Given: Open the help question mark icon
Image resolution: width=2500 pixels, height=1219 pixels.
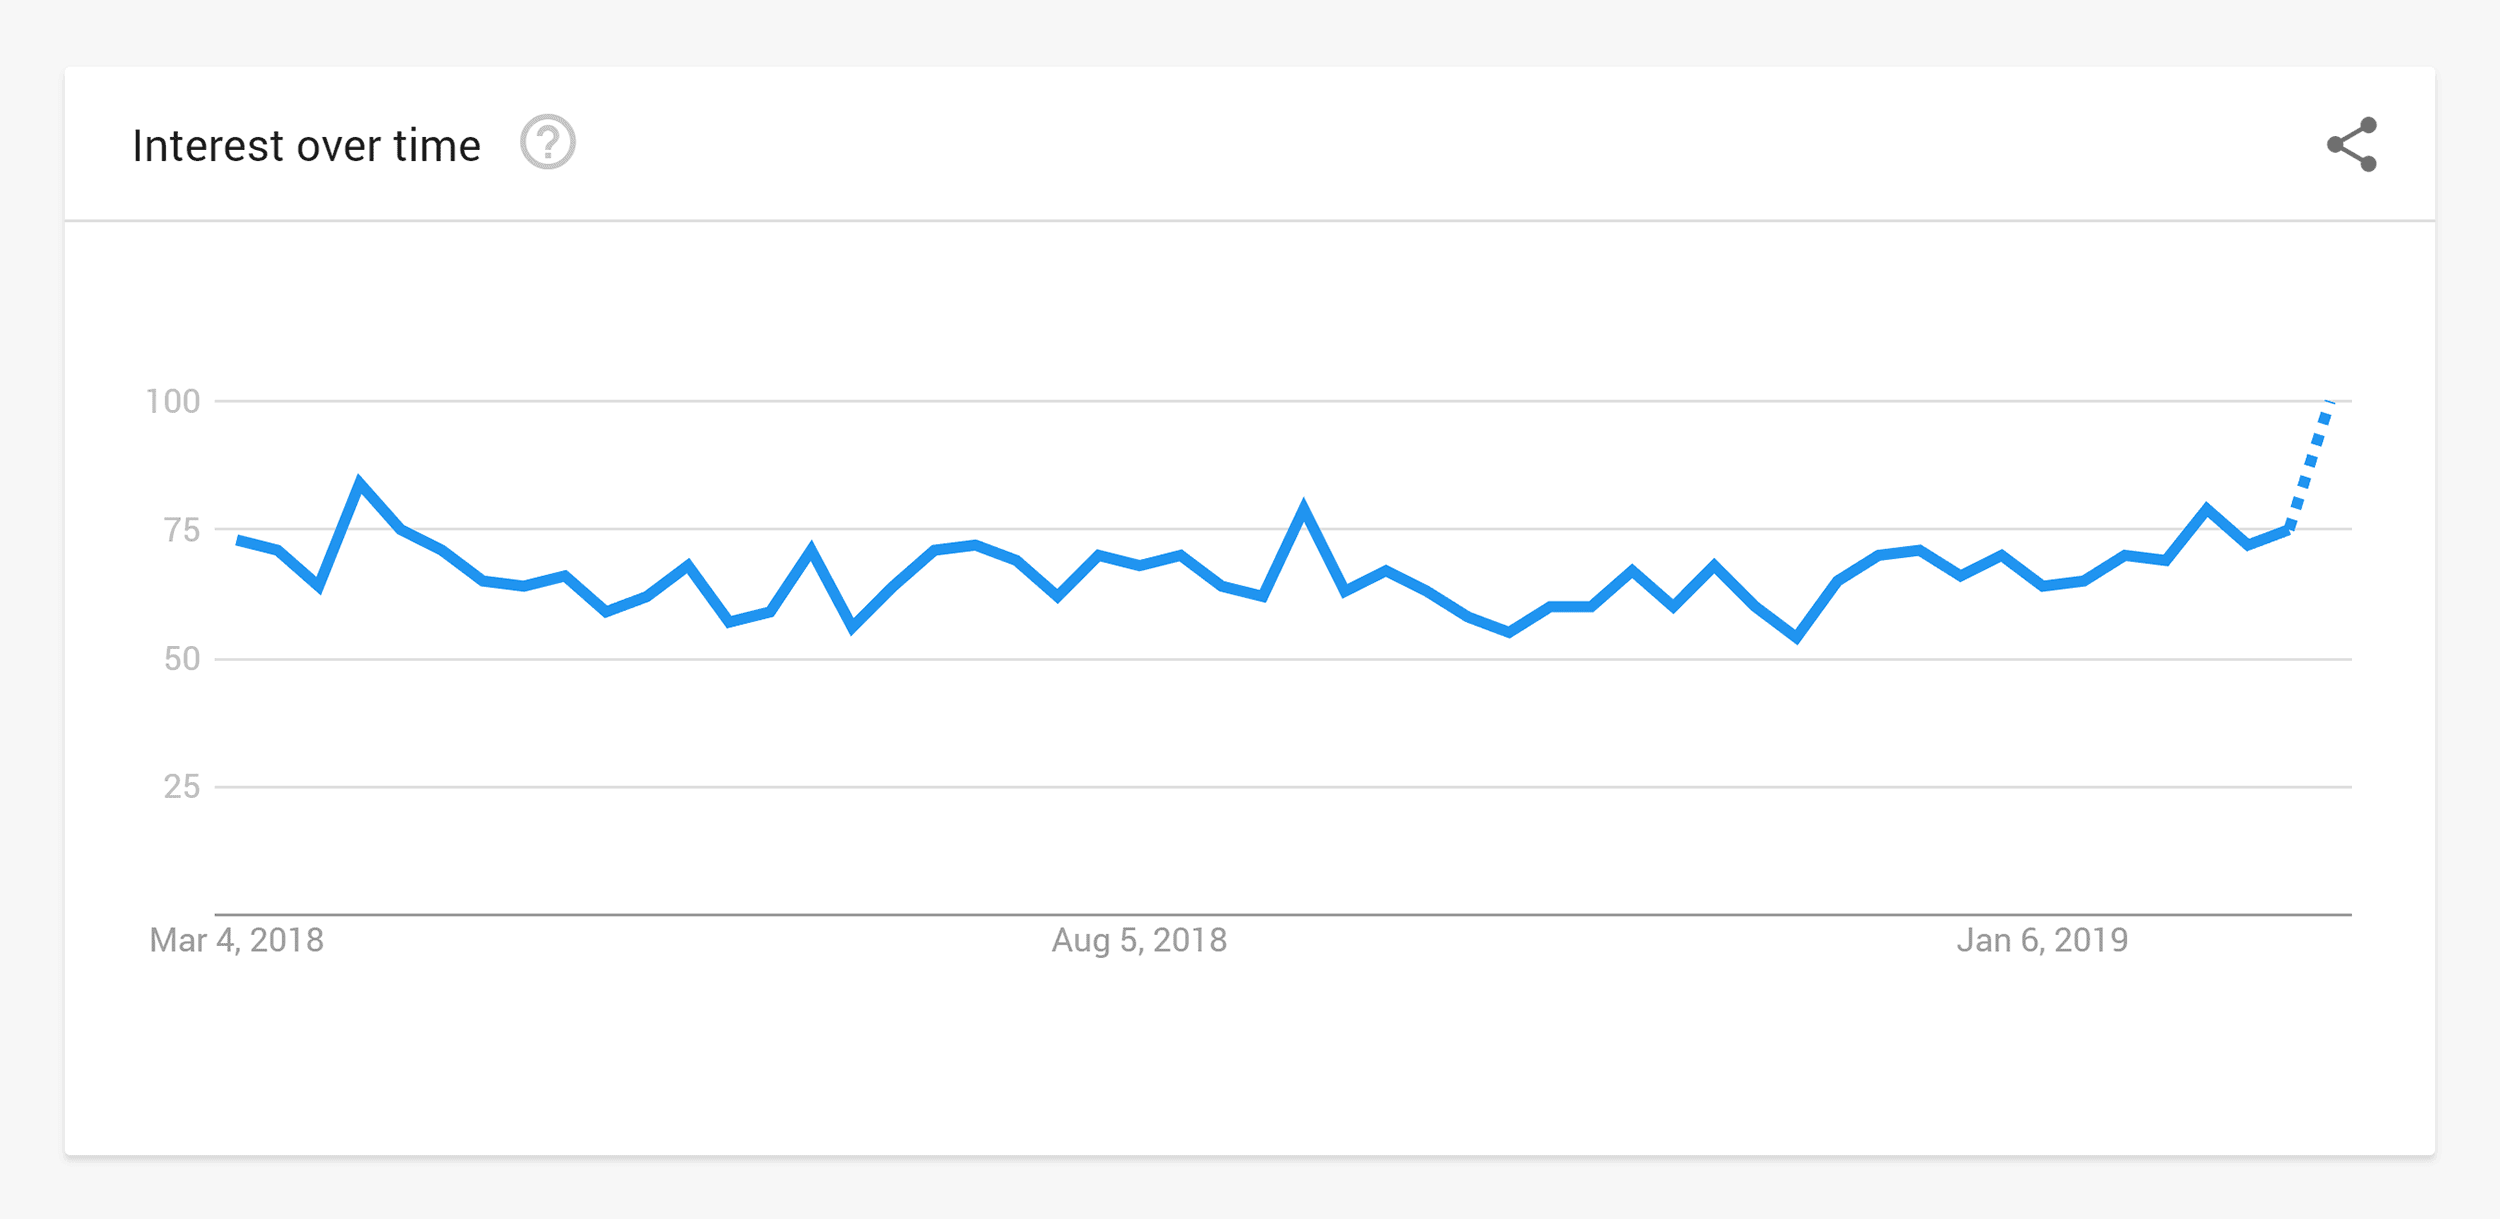Looking at the screenshot, I should pyautogui.click(x=548, y=143).
